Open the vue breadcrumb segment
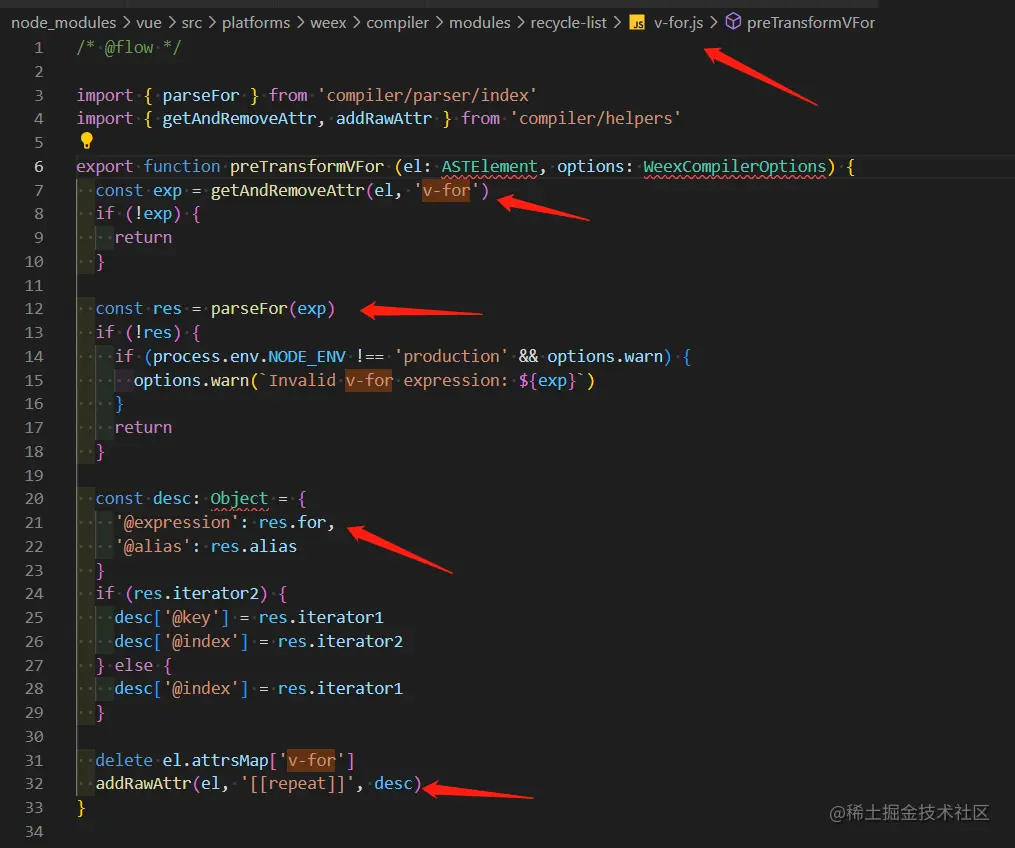 [149, 23]
